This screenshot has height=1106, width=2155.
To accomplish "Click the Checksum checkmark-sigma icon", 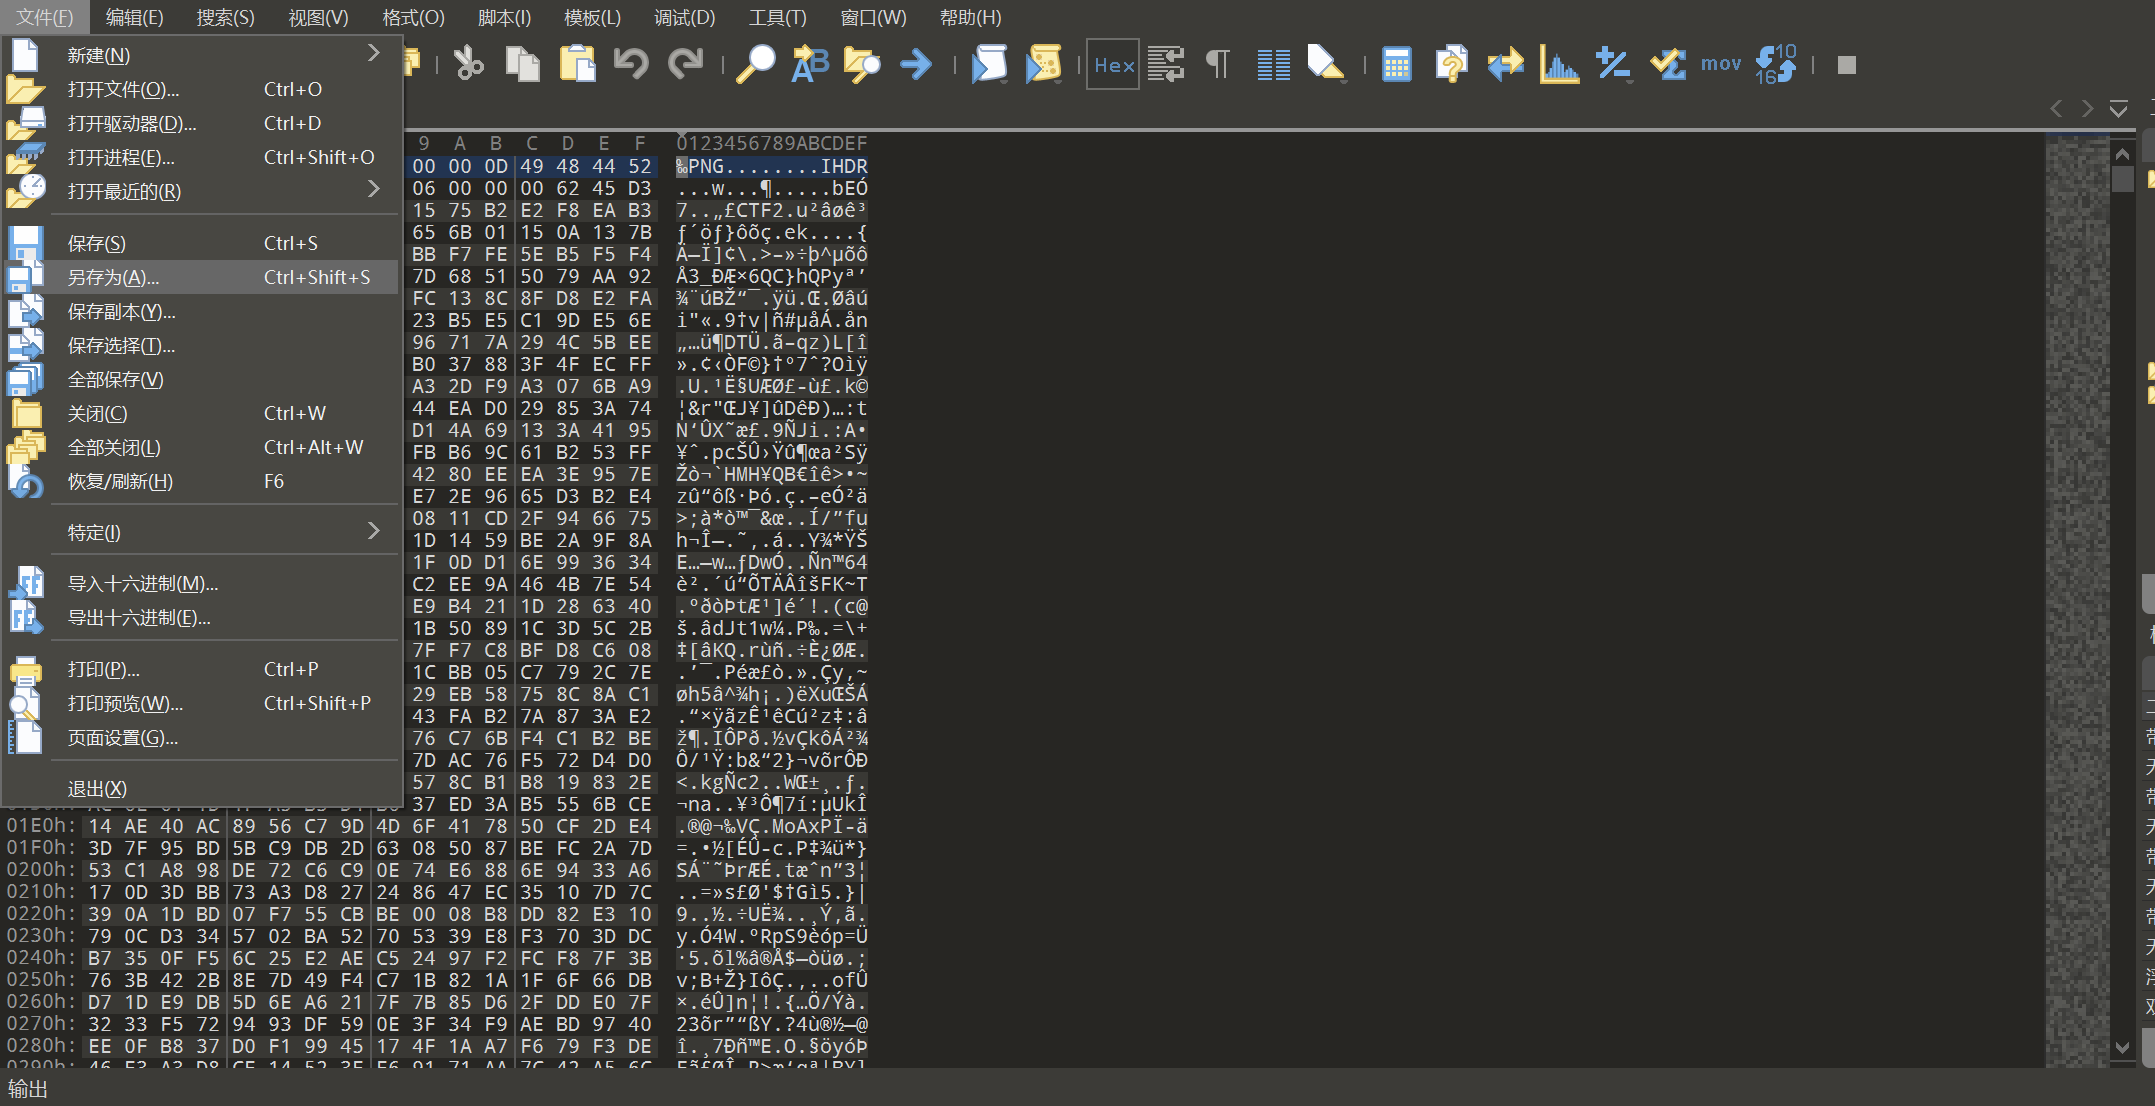I will (1667, 64).
